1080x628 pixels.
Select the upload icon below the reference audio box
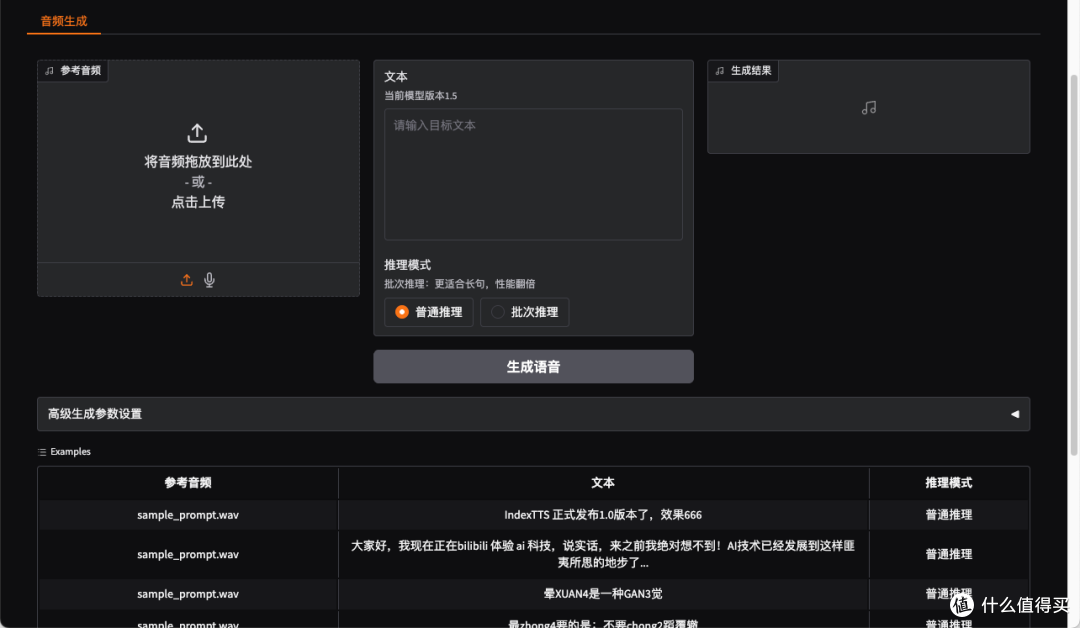(186, 280)
